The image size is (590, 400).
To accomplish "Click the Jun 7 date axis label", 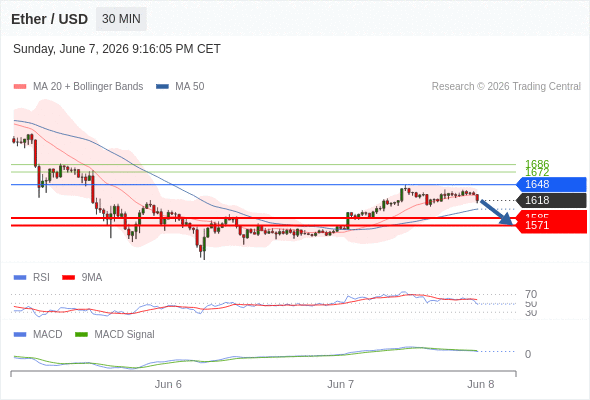I will pyautogui.click(x=340, y=384).
